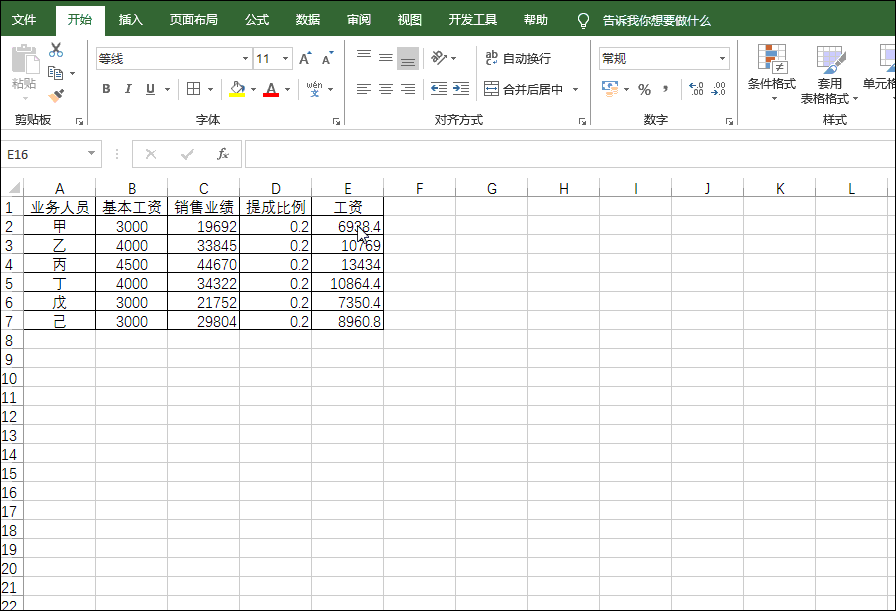The image size is (896, 611).
Task: Click the middle align icon
Action: coord(386,58)
